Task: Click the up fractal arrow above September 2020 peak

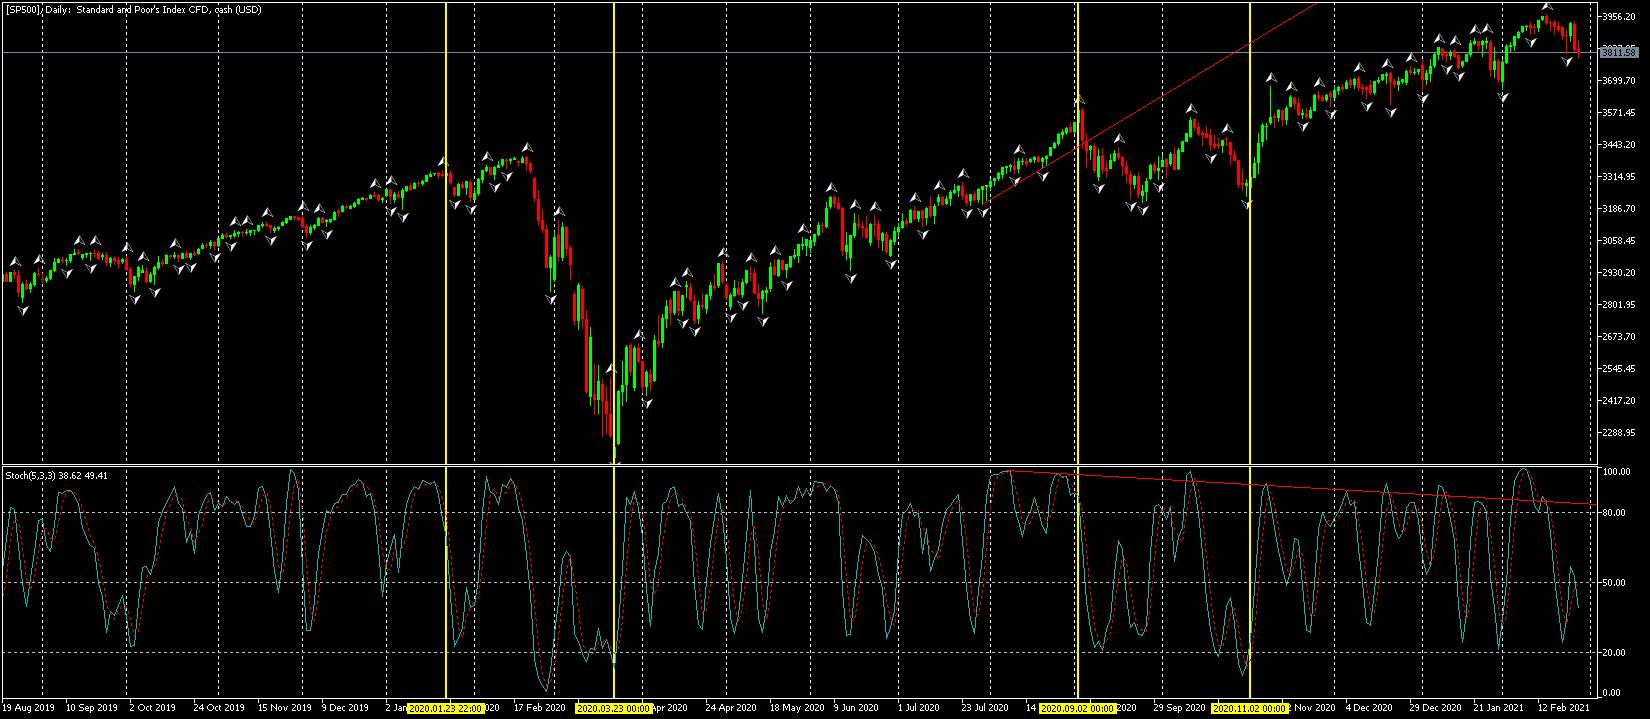Action: click(x=1079, y=98)
